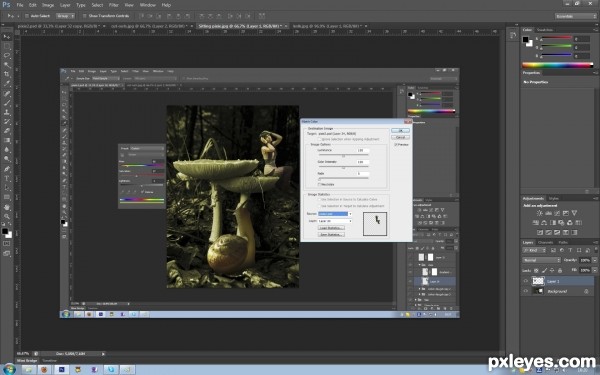The image size is (600, 375).
Task: Toggle Lock image pixels brush icon
Action: 544,271
